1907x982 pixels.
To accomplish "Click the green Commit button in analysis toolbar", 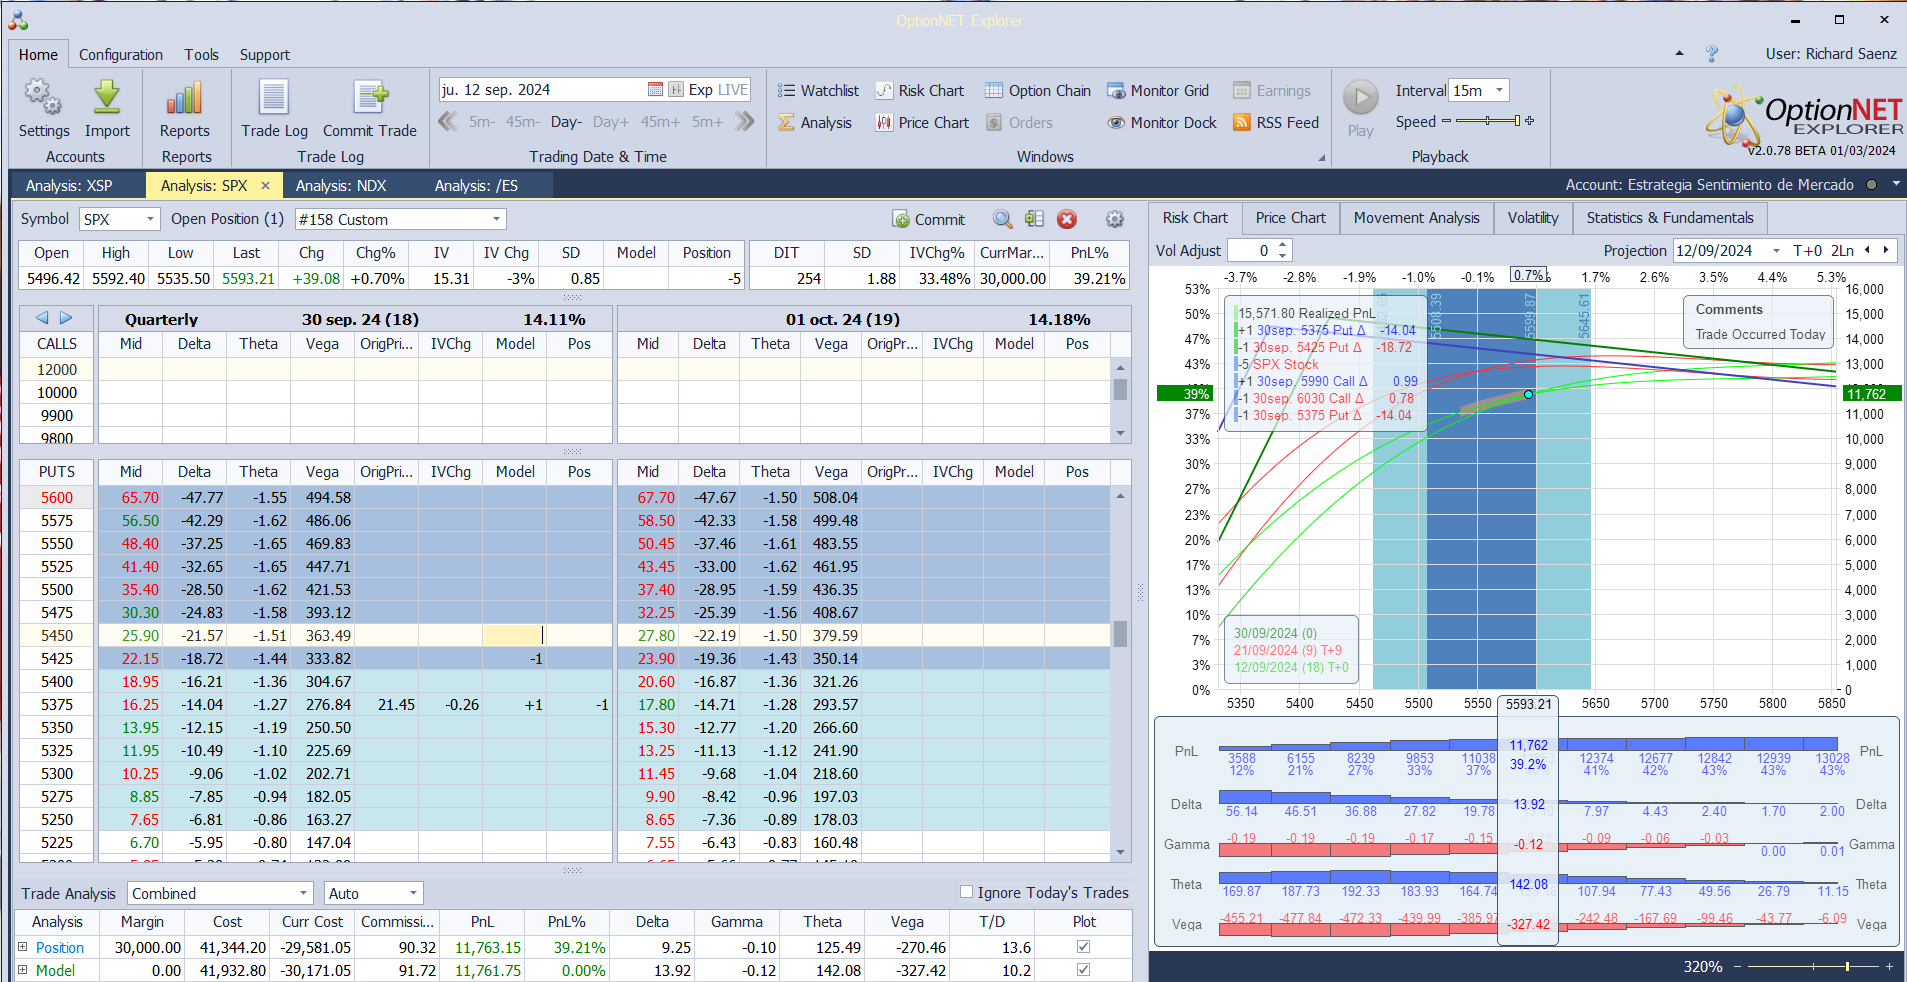I will pos(929,220).
